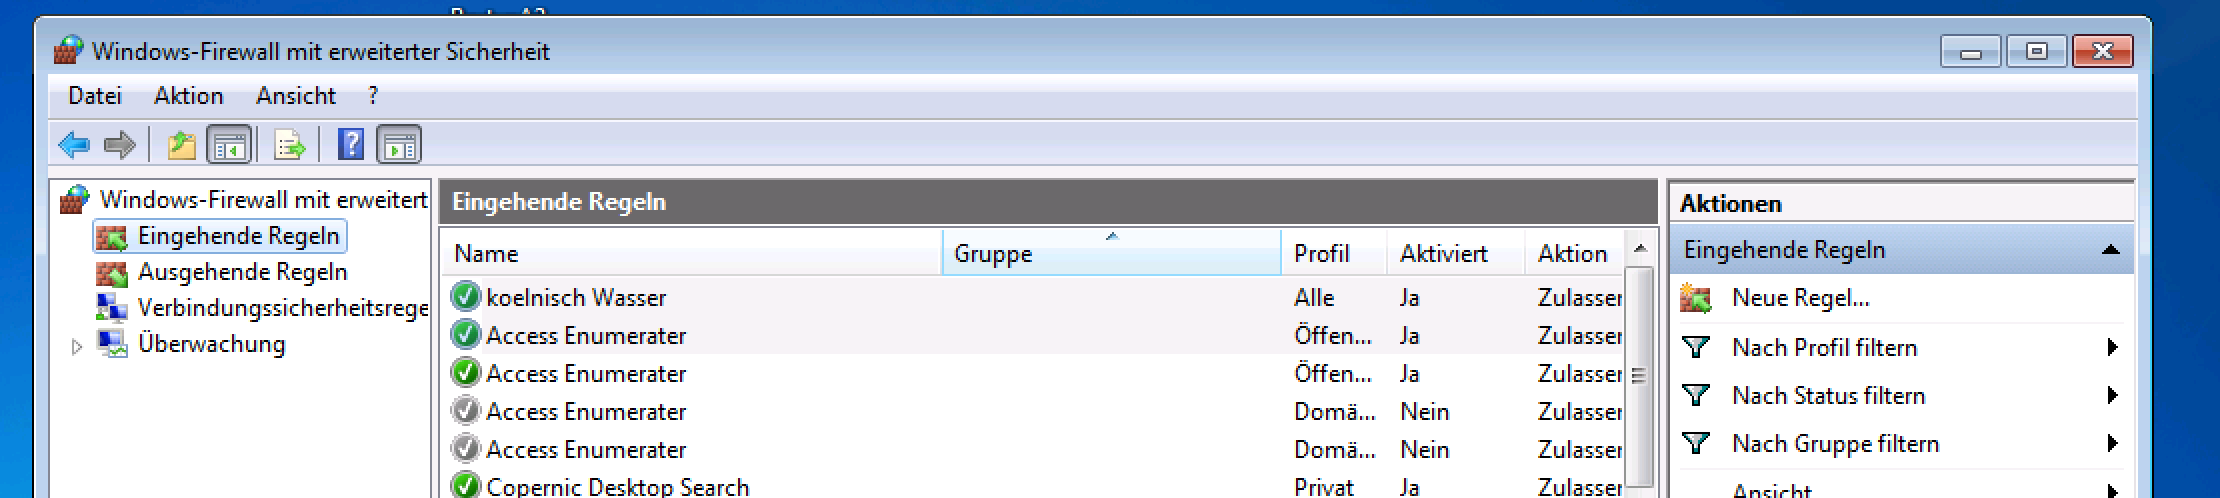Open the Datei menu
Screen dimensions: 2220x498
point(95,96)
